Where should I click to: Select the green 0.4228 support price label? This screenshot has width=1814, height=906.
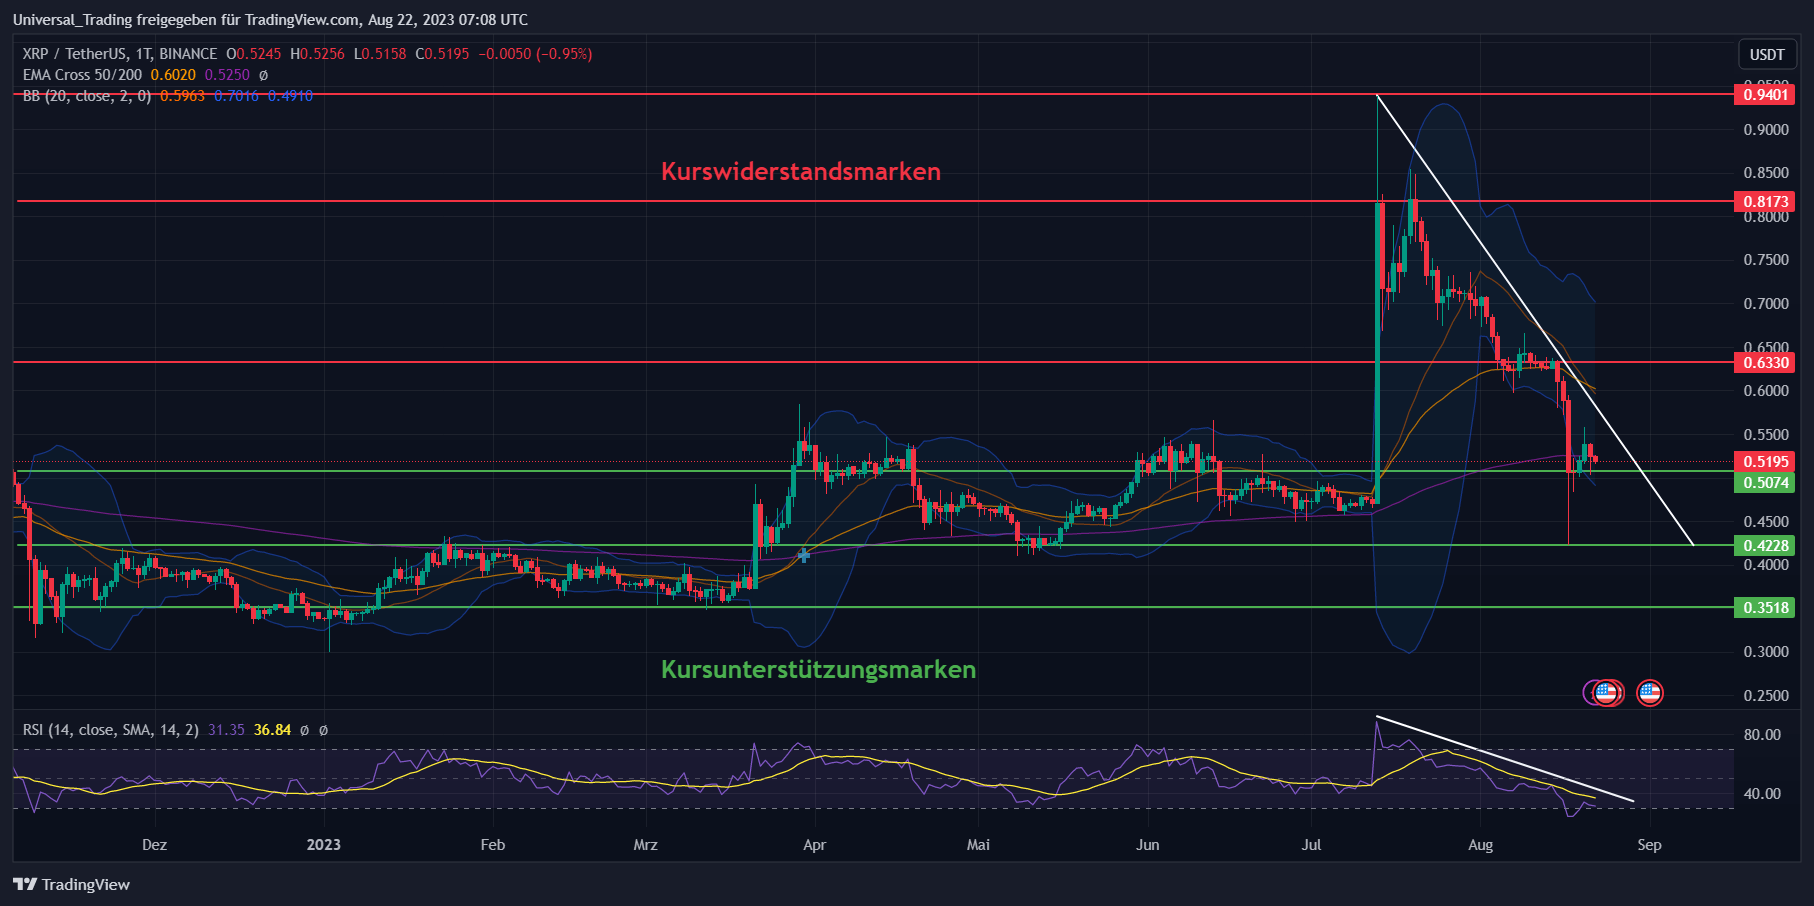[x=1765, y=546]
